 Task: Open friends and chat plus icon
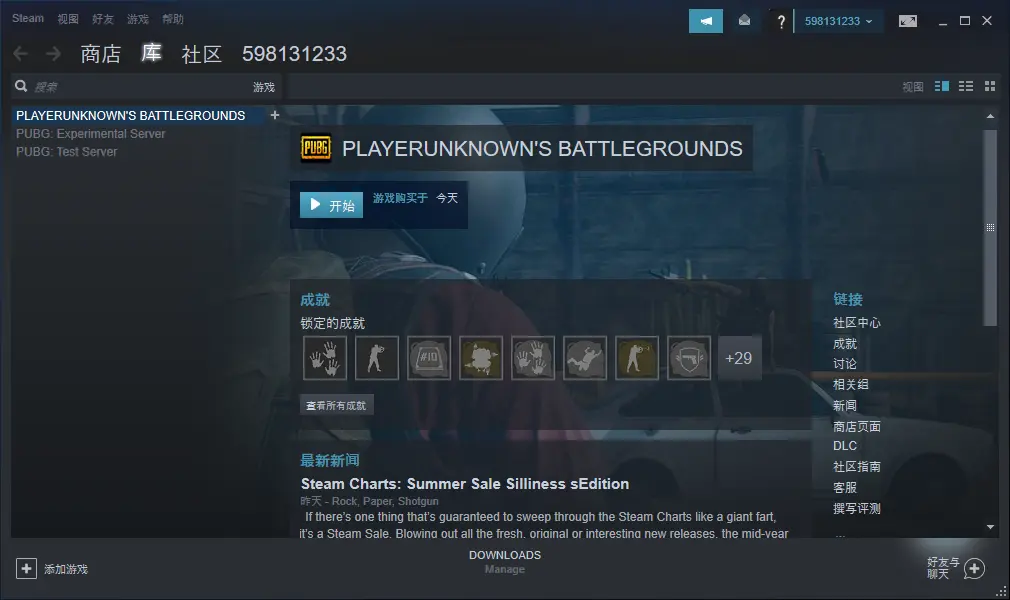[974, 568]
